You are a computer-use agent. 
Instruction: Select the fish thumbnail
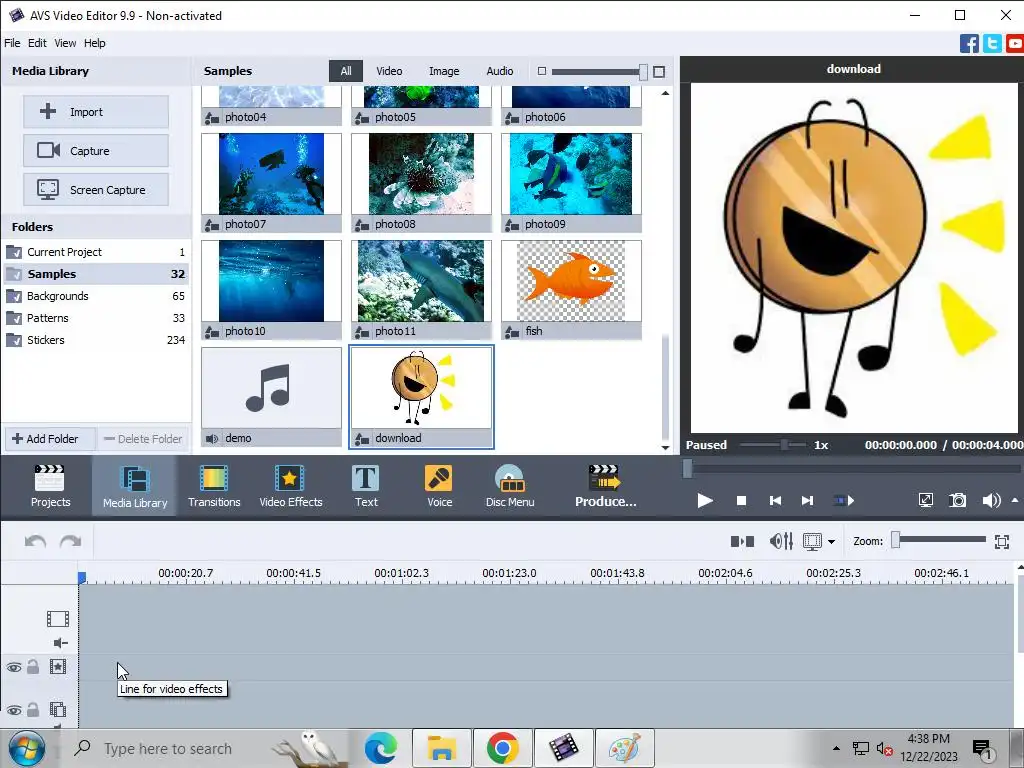[x=571, y=289]
